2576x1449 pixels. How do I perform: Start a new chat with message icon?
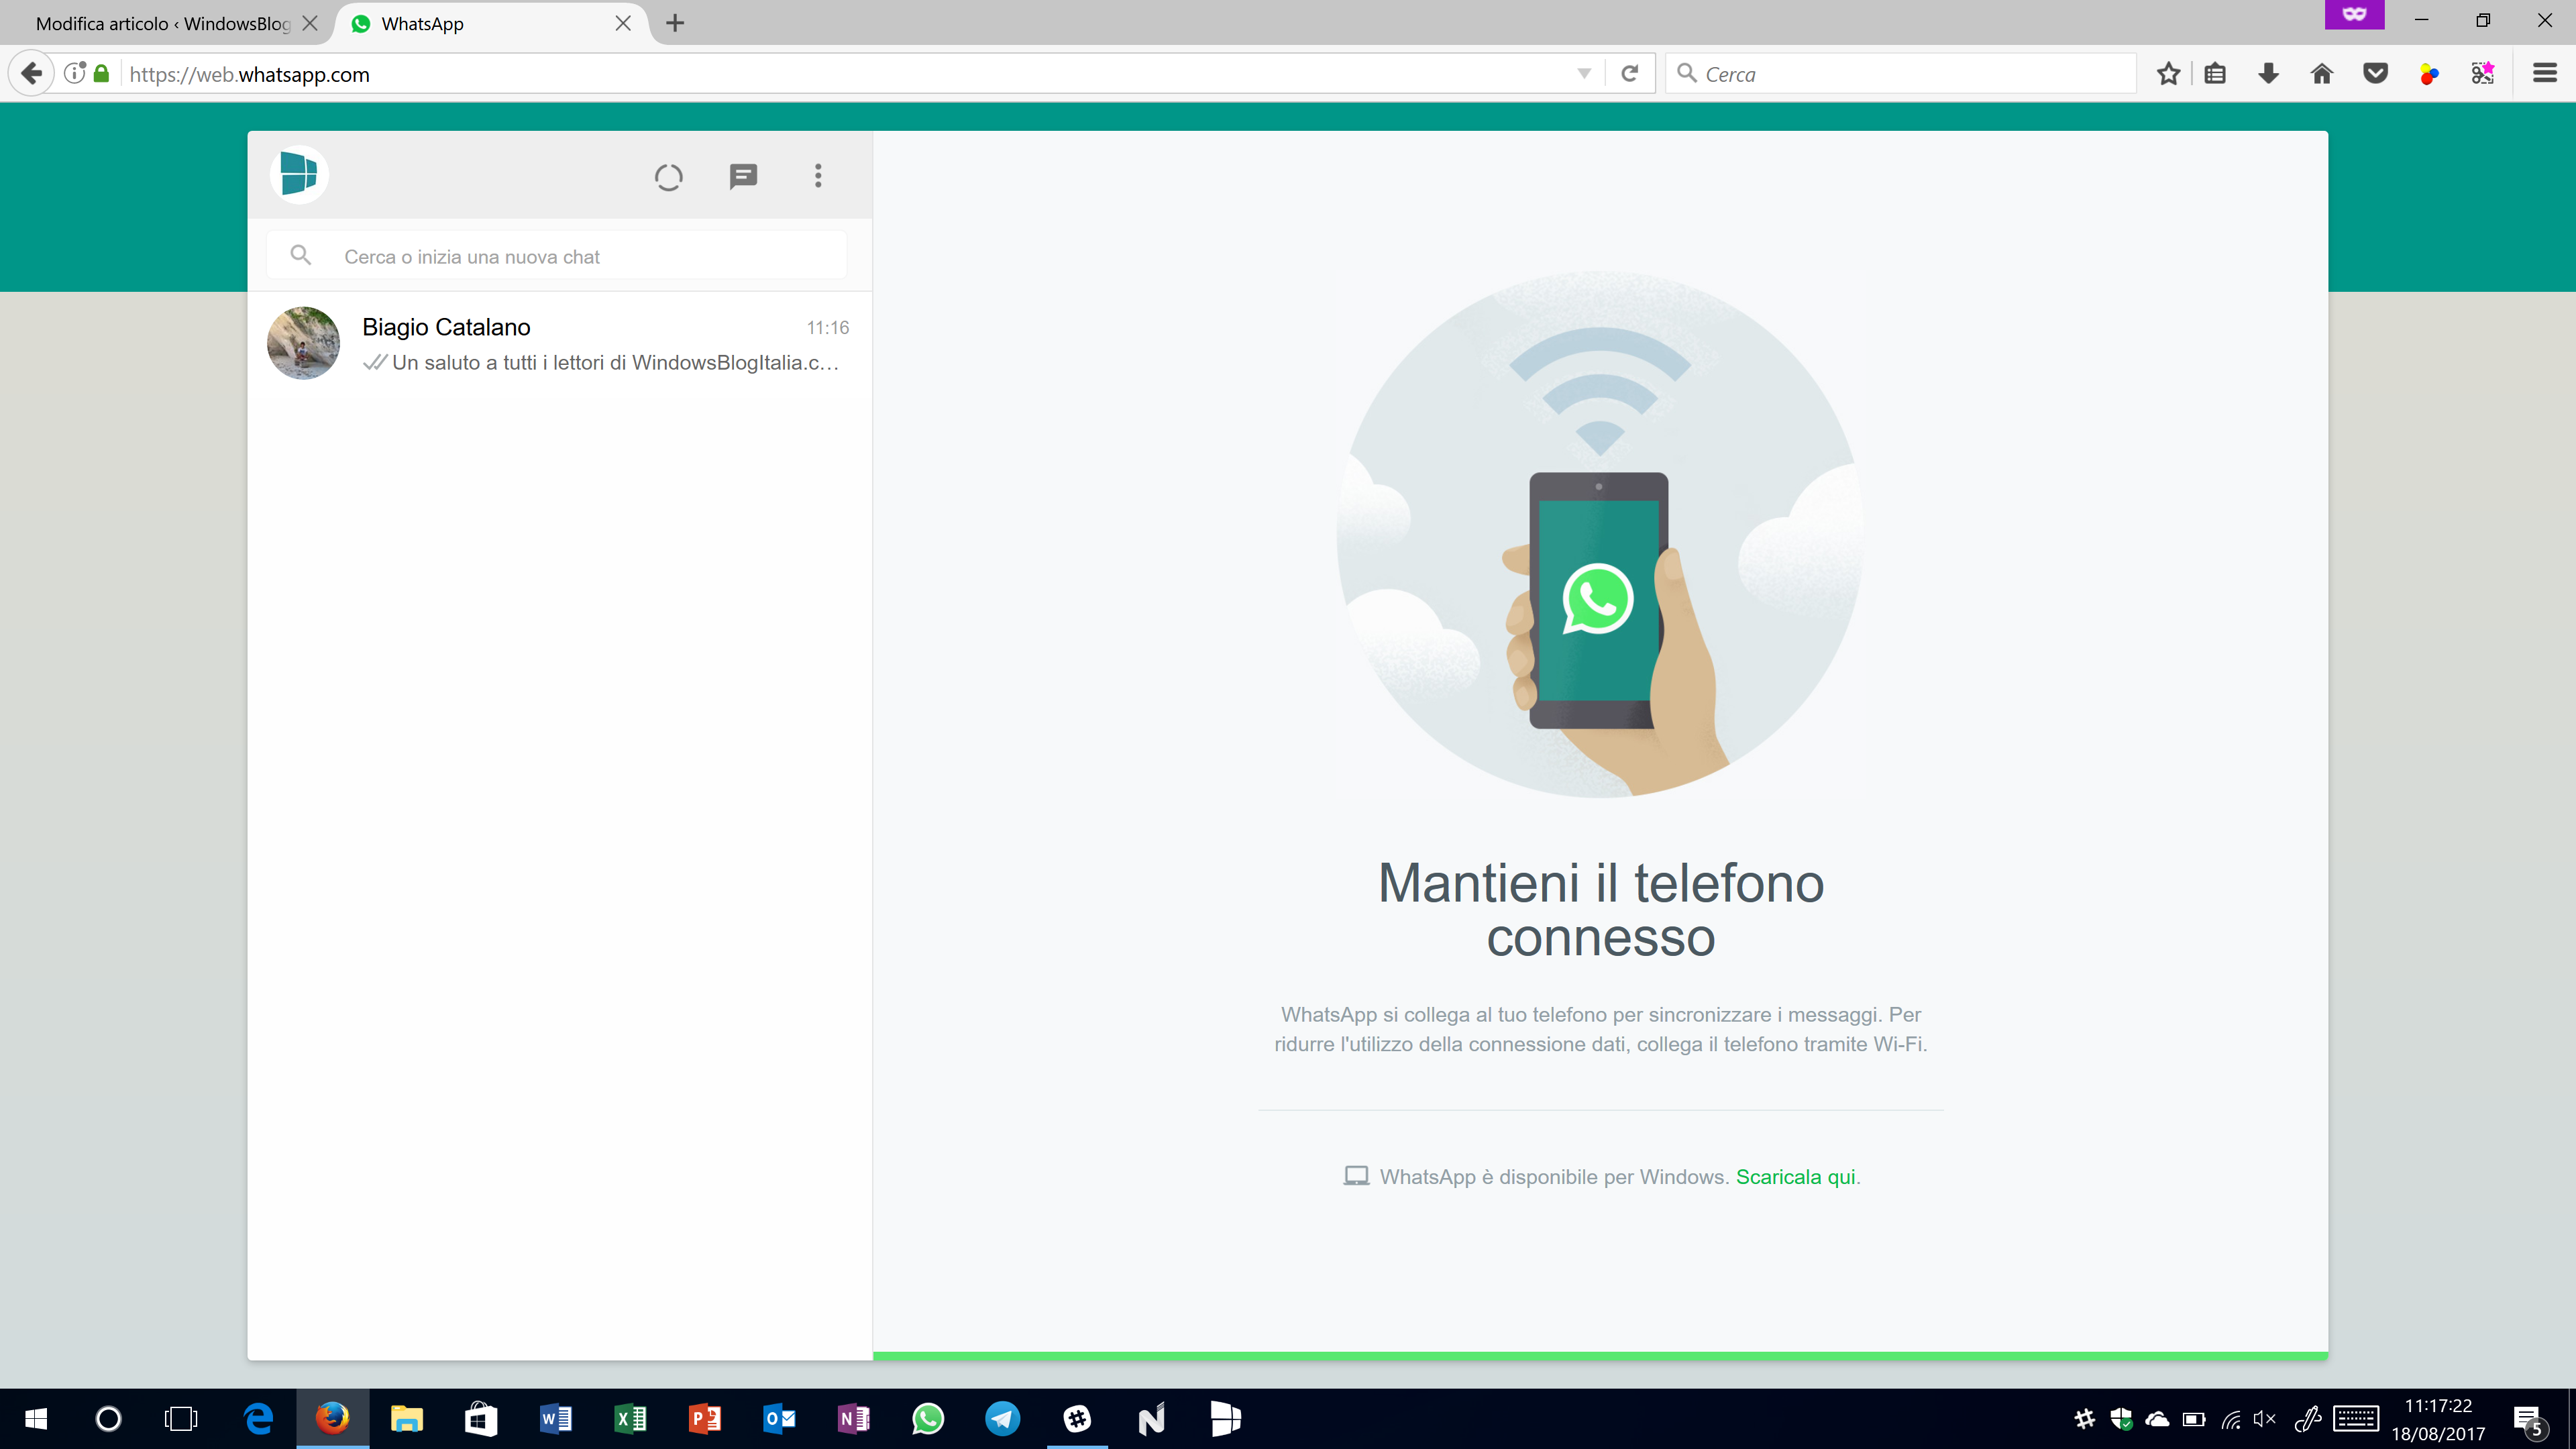pyautogui.click(x=743, y=177)
